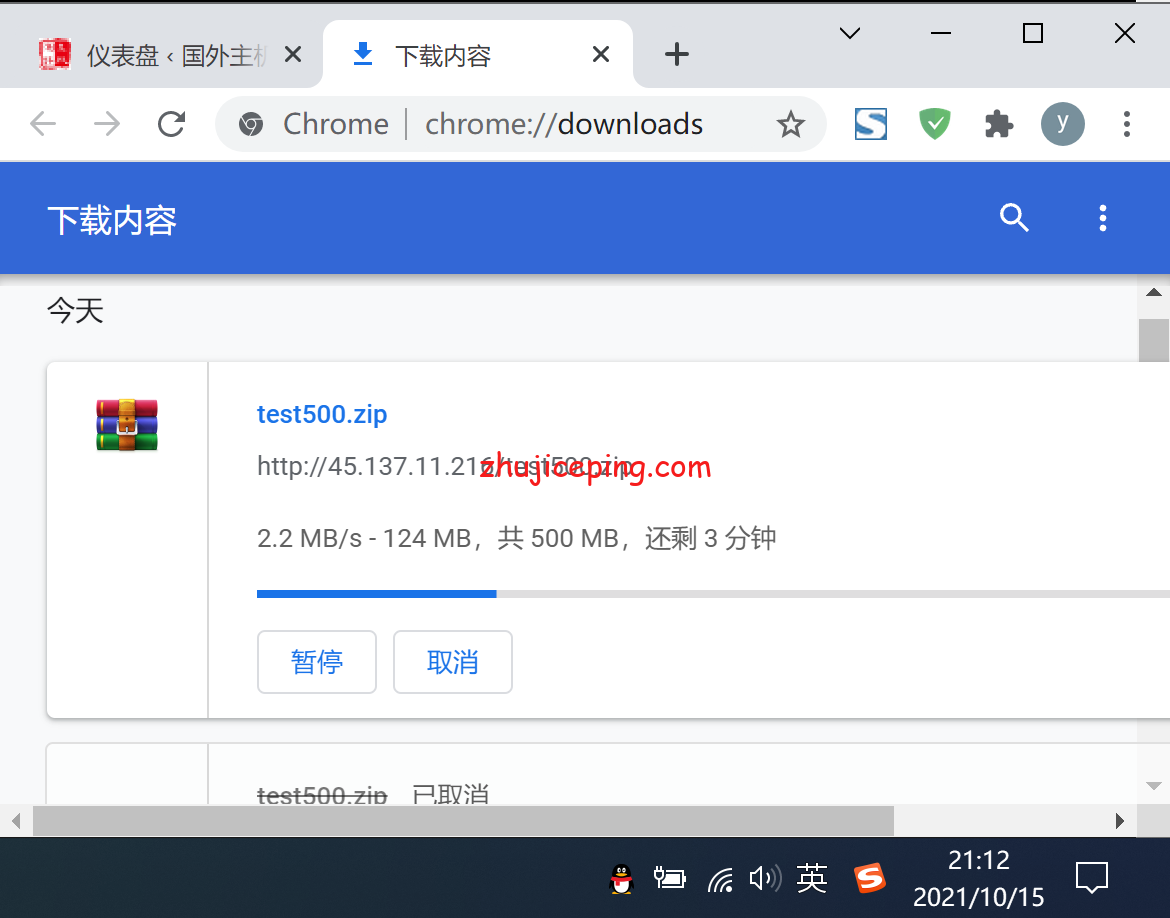Open the Sogou S extension icon
Screen dimensions: 1170x918
pos(871,124)
